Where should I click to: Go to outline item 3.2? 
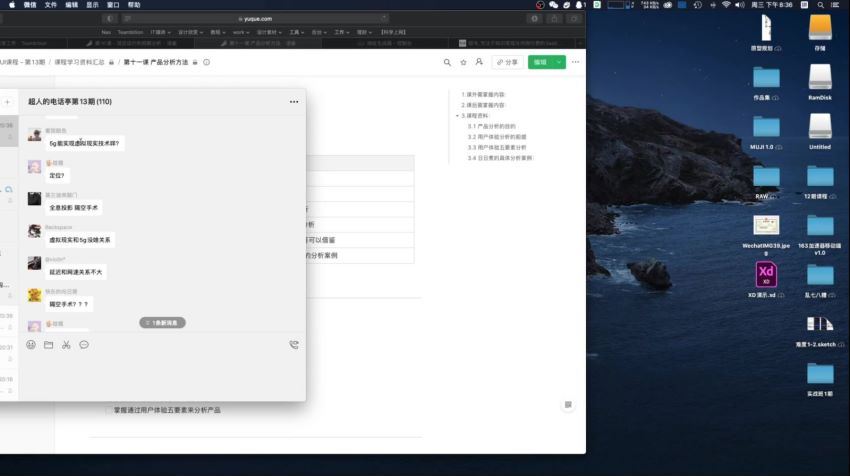(x=497, y=137)
